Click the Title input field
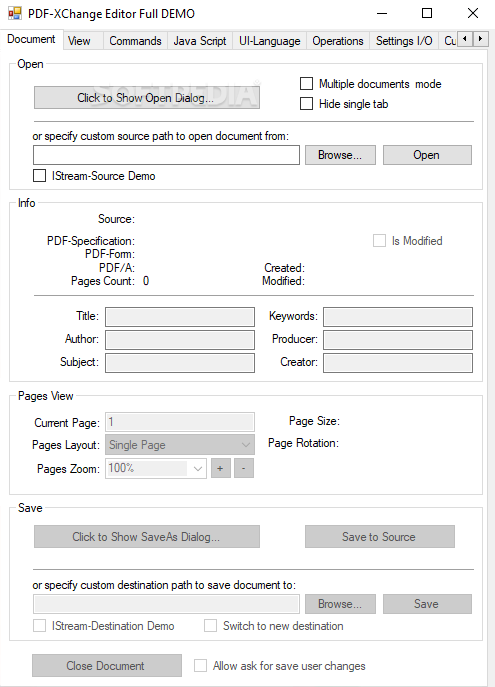 180,317
